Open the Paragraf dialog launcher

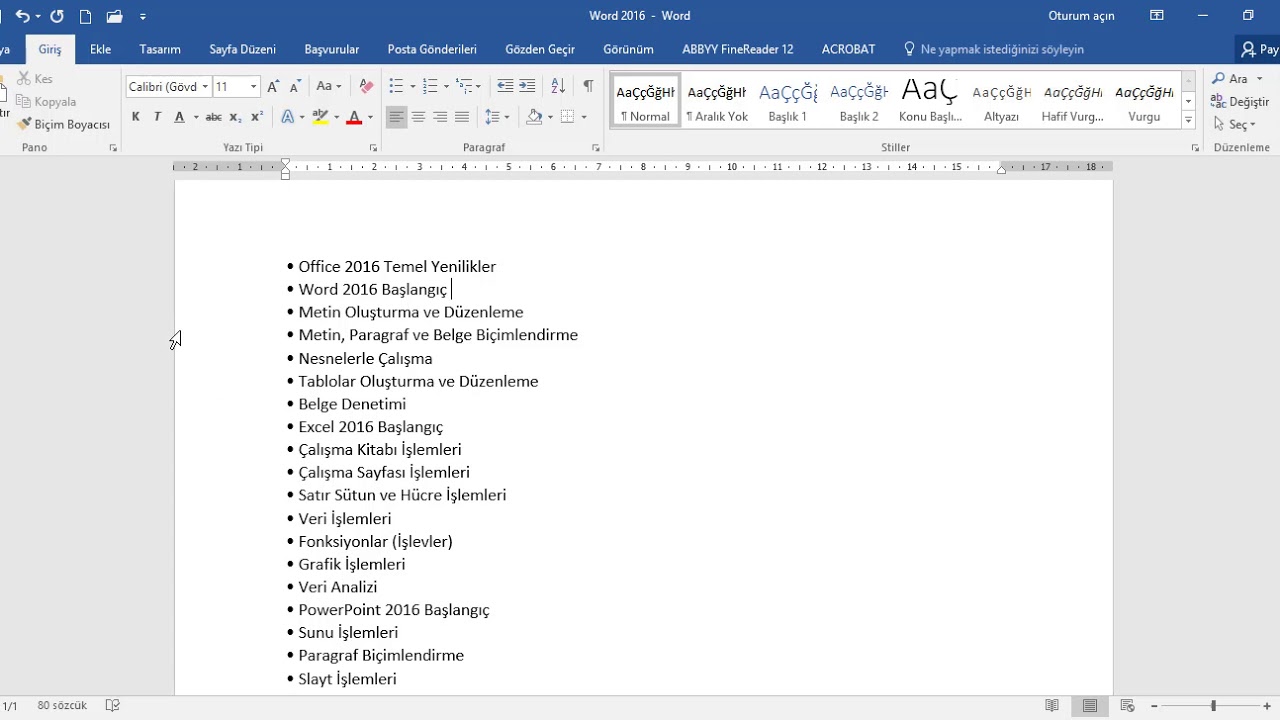[x=595, y=148]
